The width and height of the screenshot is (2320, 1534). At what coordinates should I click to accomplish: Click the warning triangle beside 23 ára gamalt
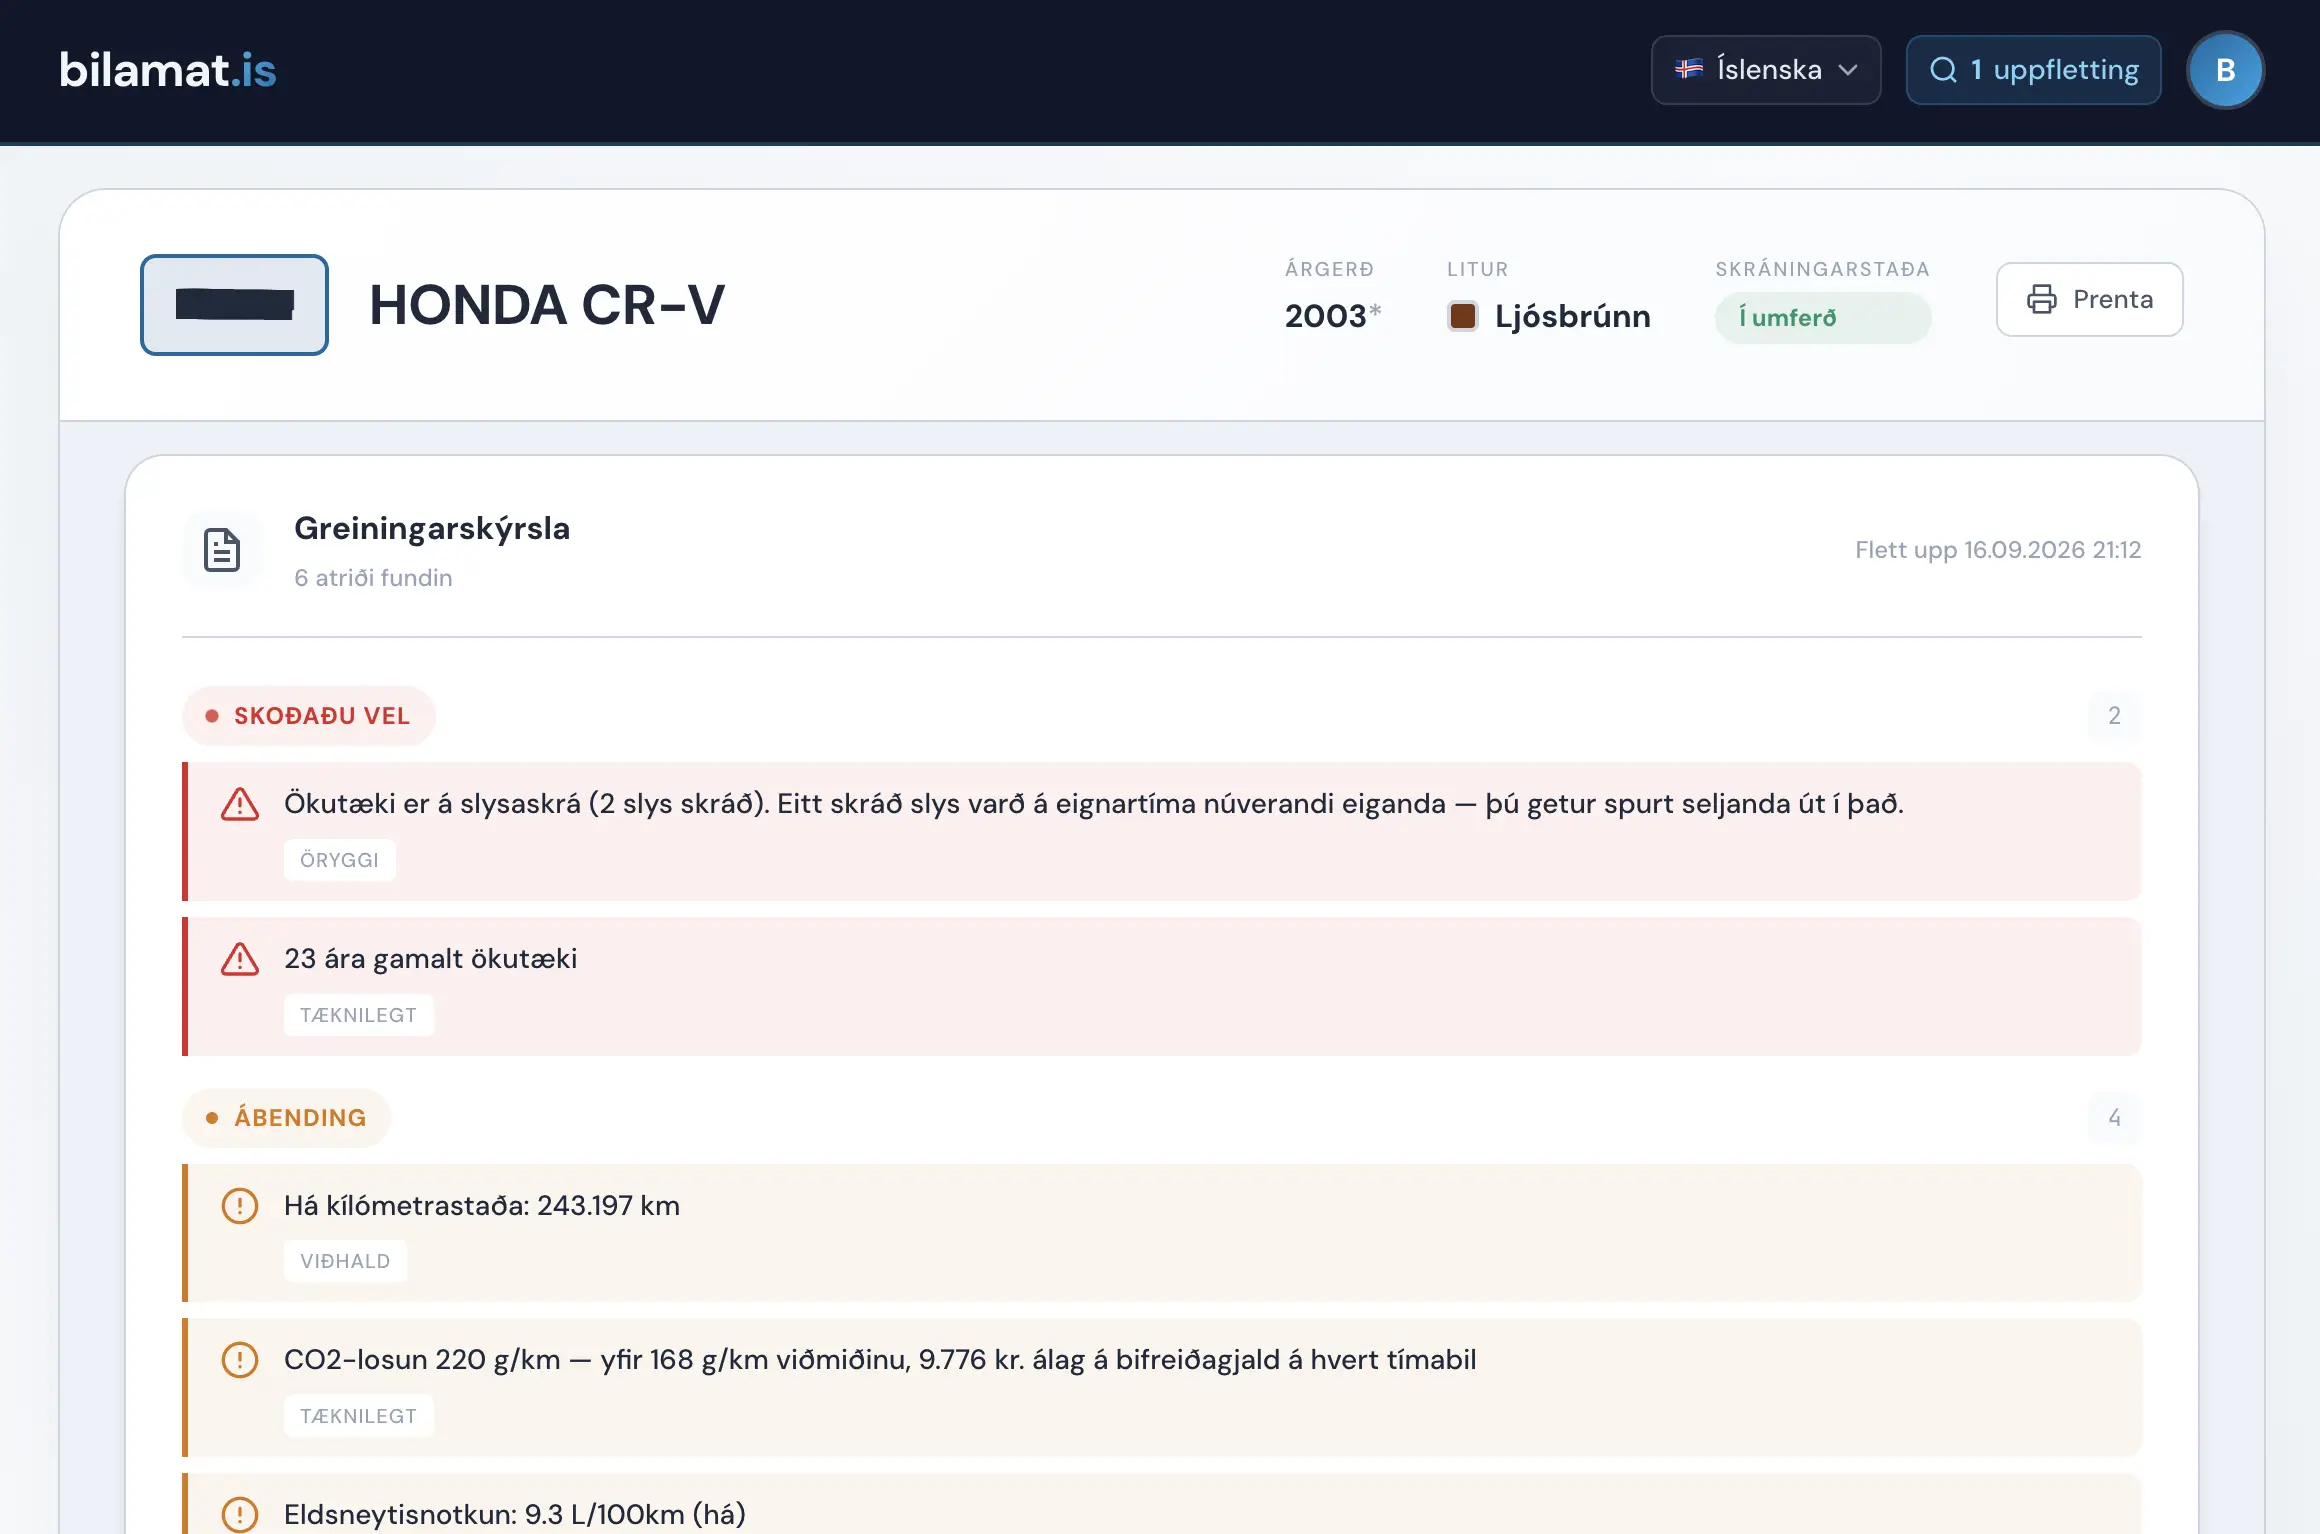click(x=240, y=959)
